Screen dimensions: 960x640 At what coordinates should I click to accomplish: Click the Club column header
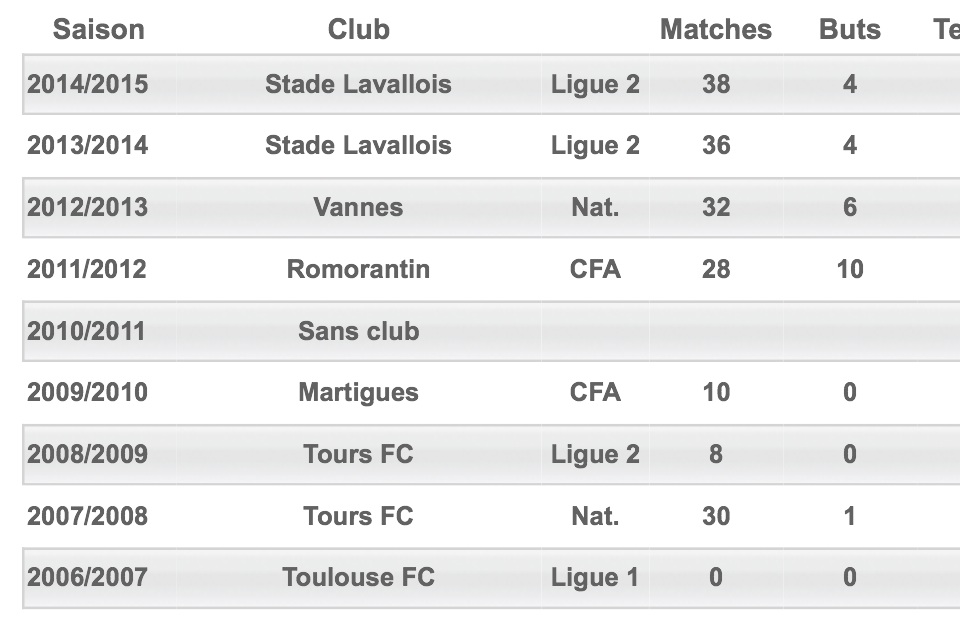point(358,29)
